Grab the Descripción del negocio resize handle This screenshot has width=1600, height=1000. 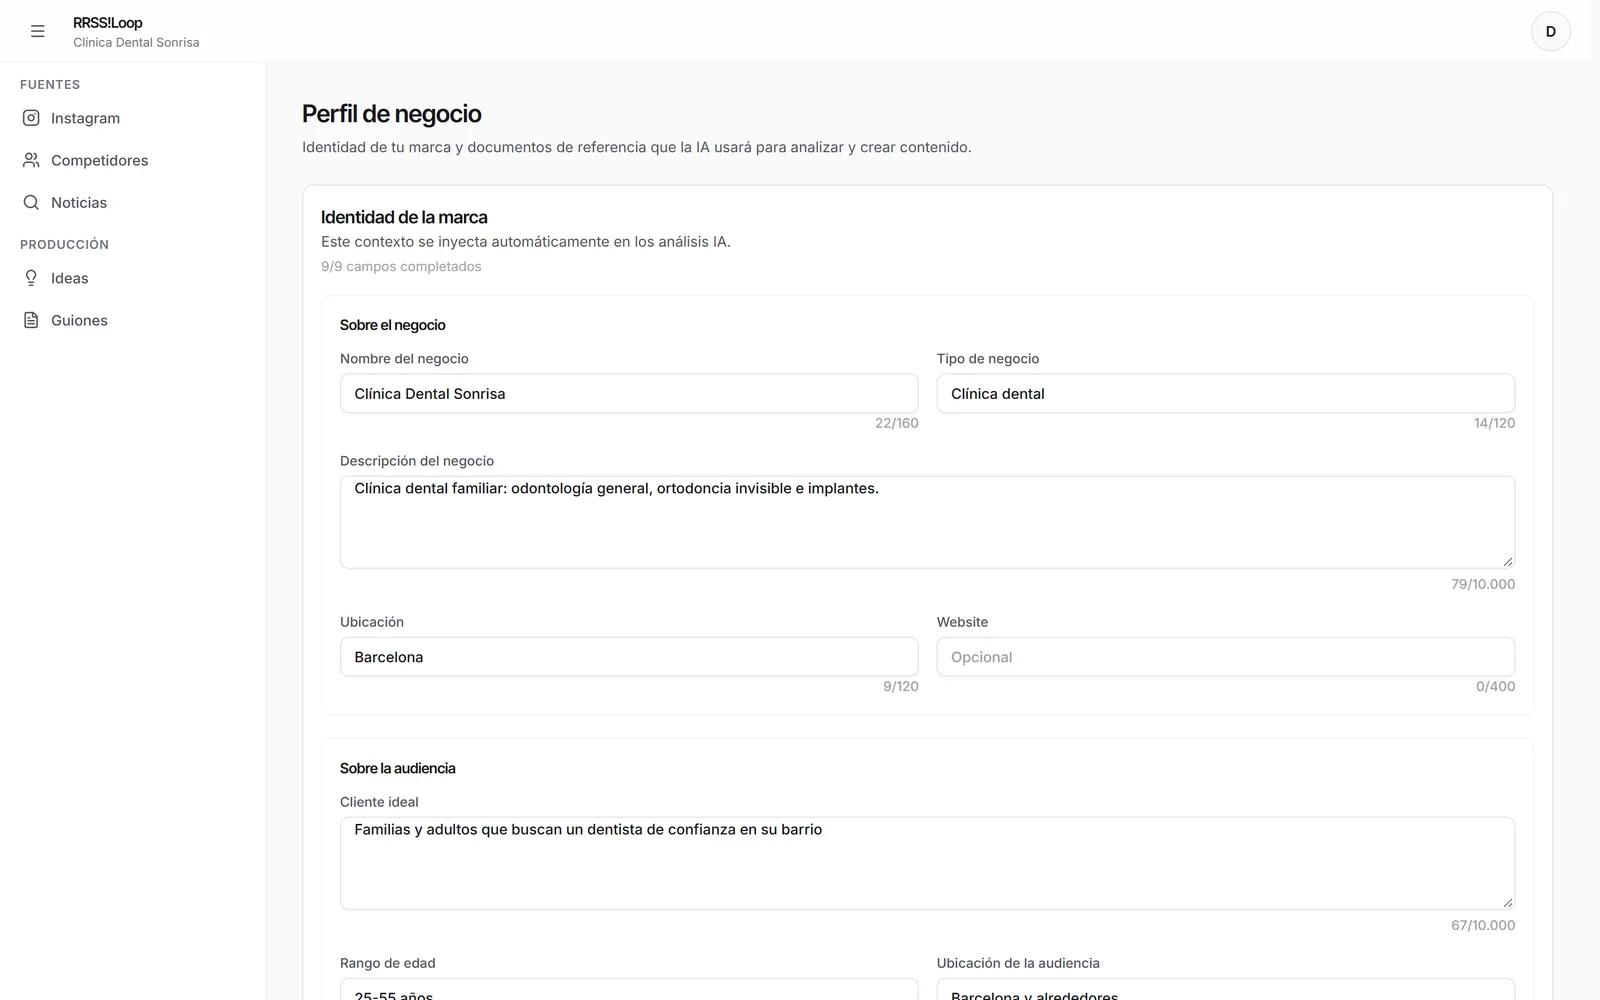pyautogui.click(x=1508, y=561)
